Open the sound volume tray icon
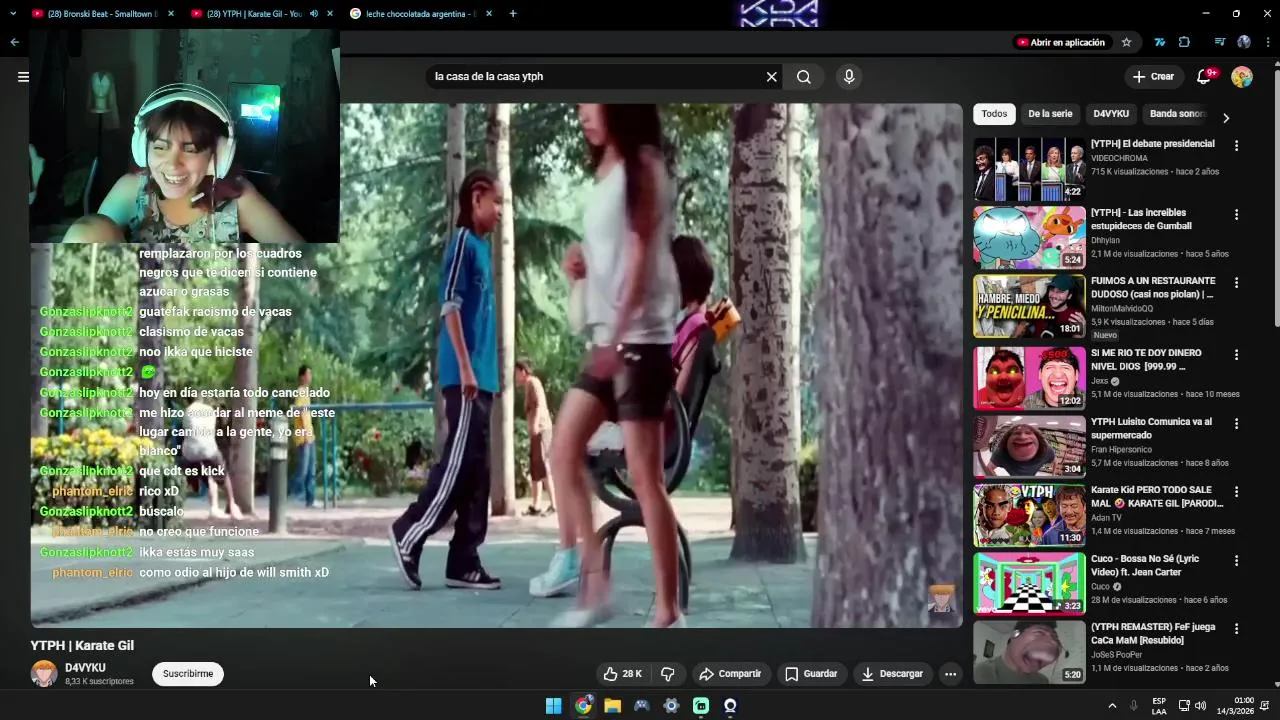Image resolution: width=1280 pixels, height=720 pixels. click(x=1200, y=706)
